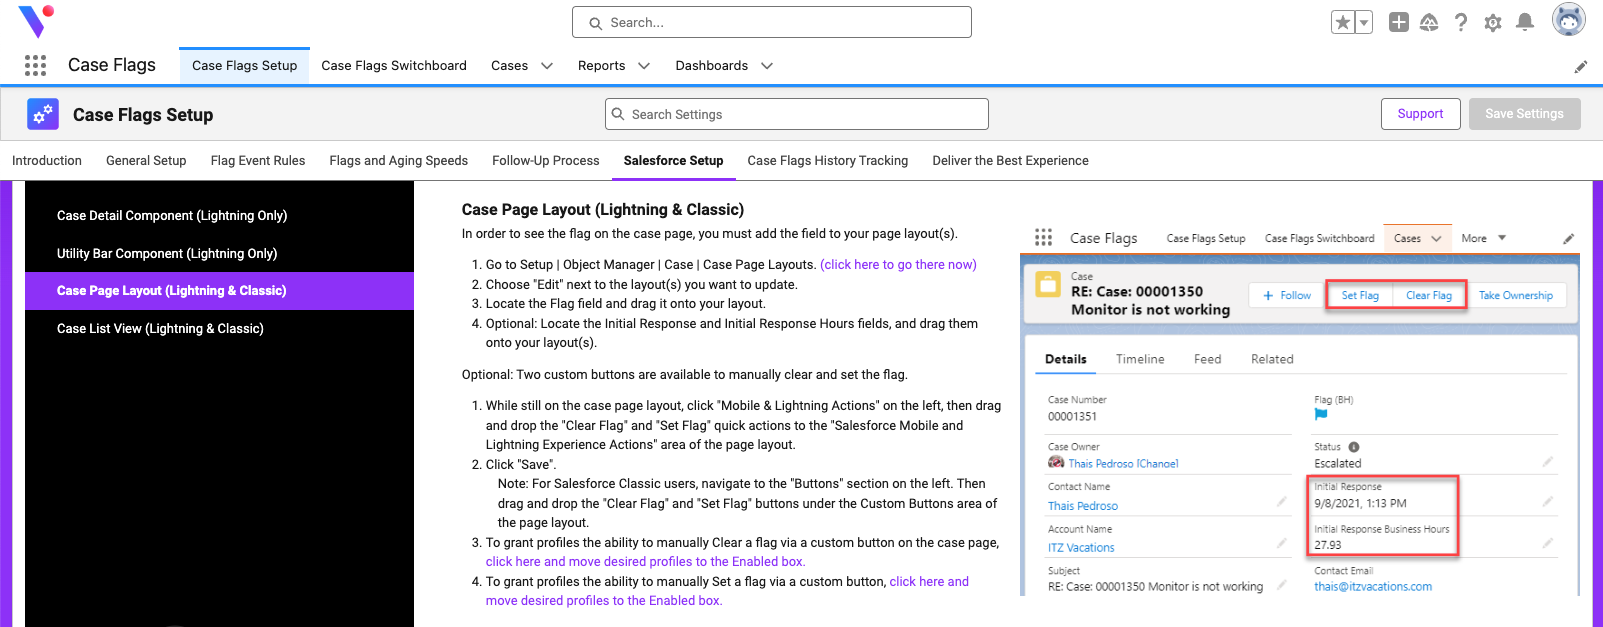This screenshot has height=627, width=1603.
Task: Open the favorites list dropdown arrow
Action: (x=1363, y=22)
